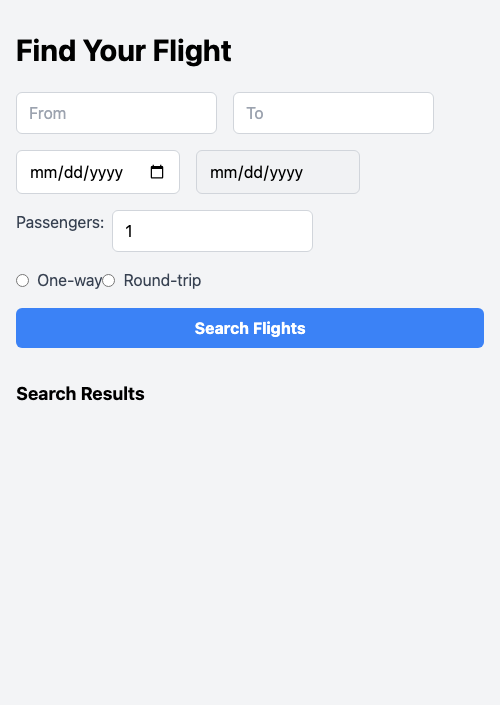The image size is (500, 705).
Task: Open the departure date calendar picker icon
Action: click(x=157, y=172)
